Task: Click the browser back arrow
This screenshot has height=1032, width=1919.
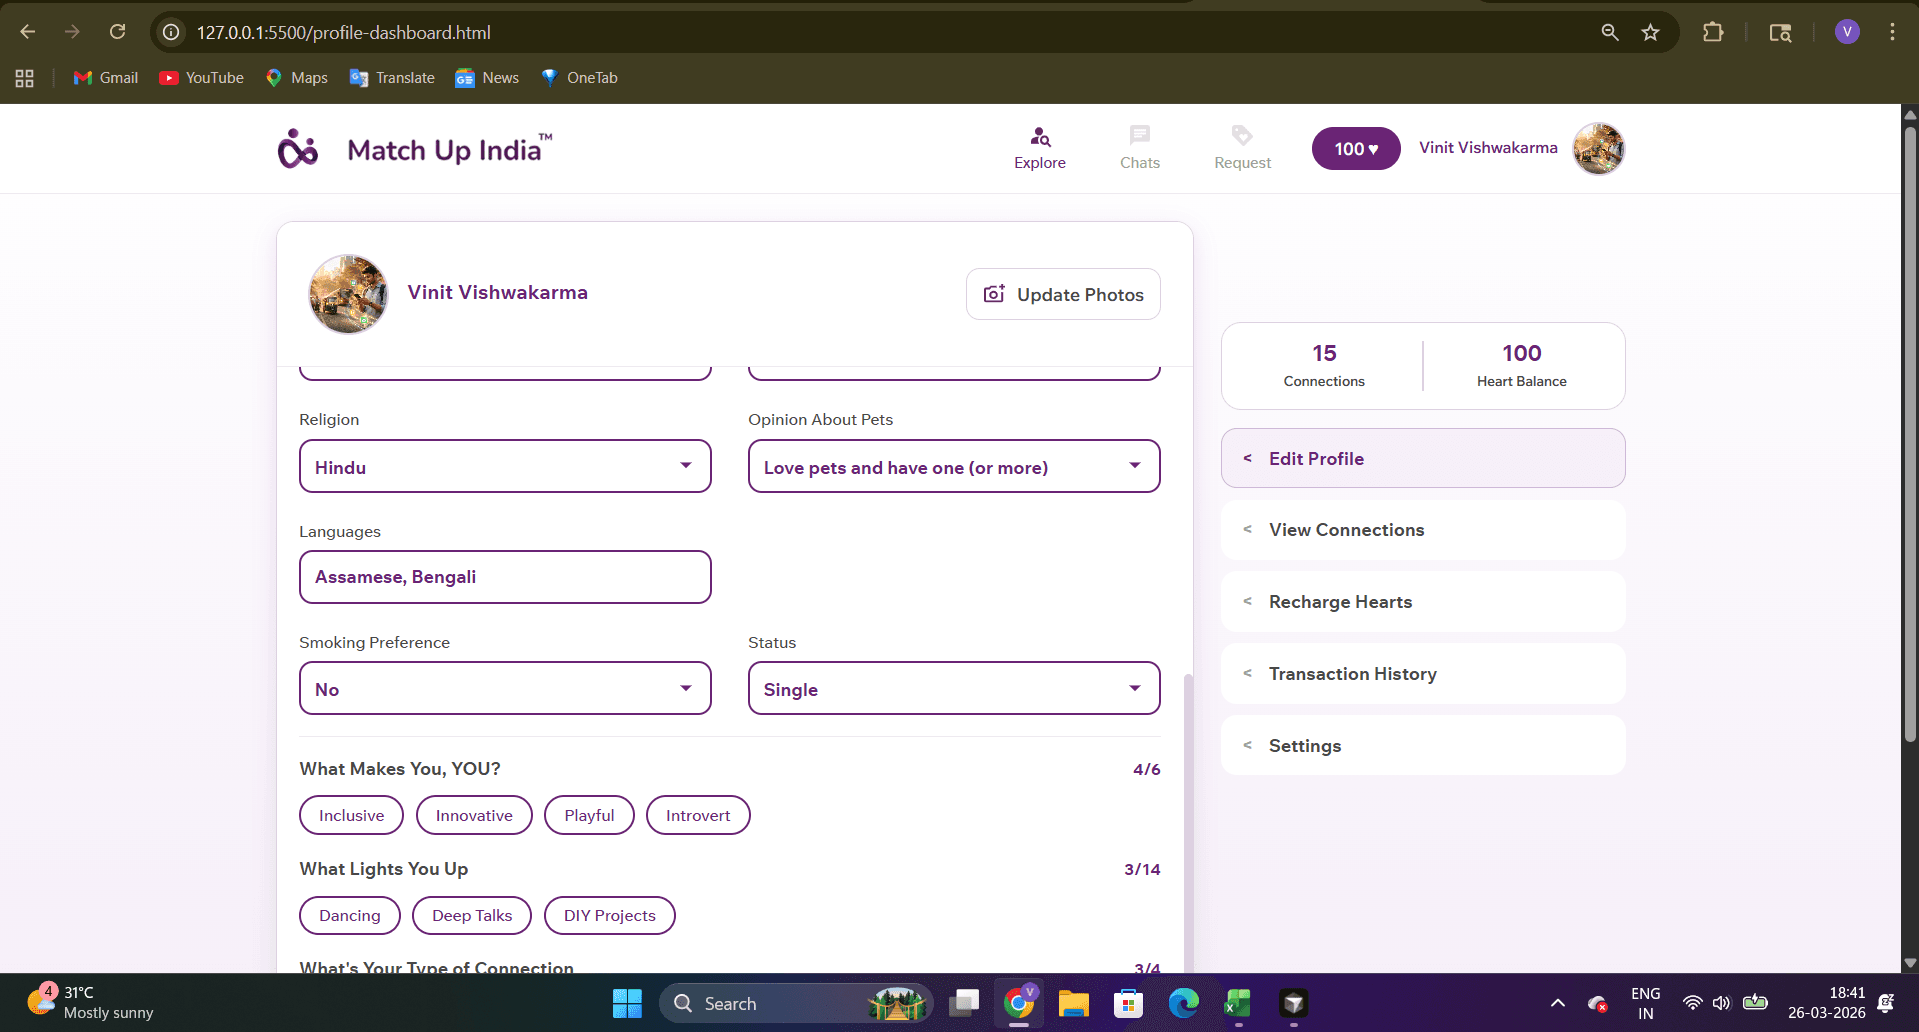Action: point(28,32)
